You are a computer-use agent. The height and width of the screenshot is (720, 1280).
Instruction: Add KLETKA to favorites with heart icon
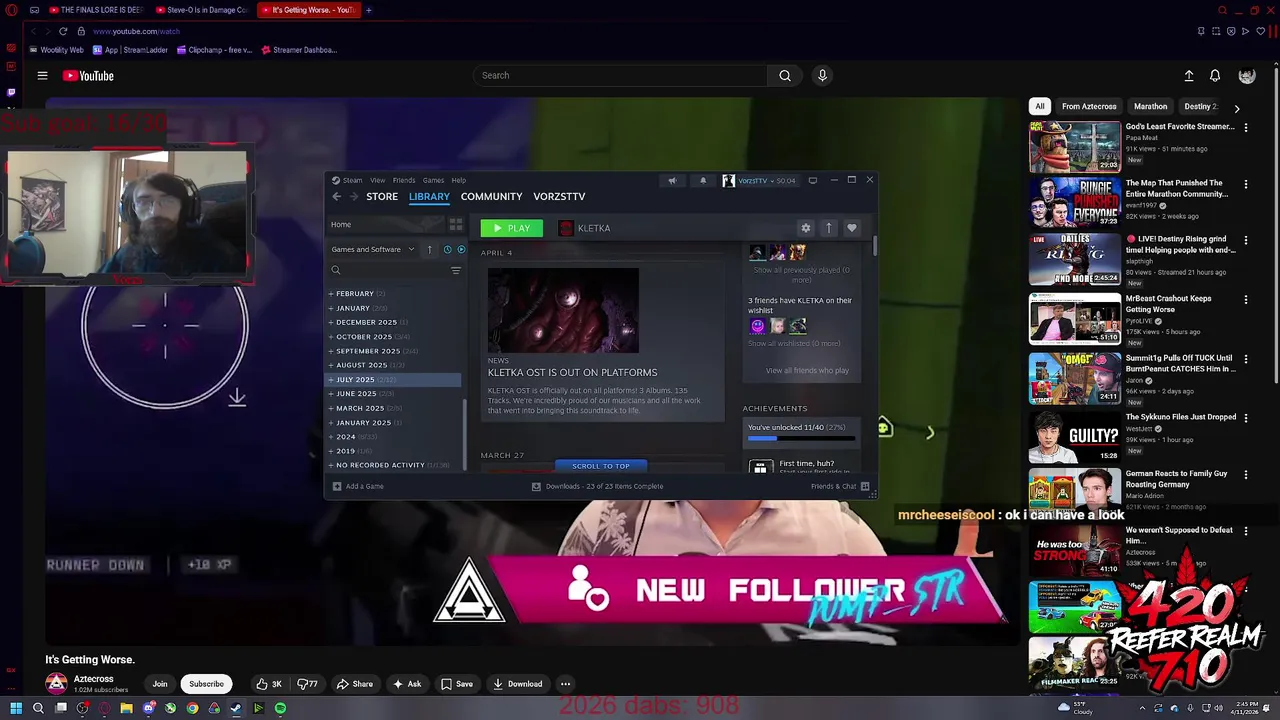pyautogui.click(x=852, y=228)
